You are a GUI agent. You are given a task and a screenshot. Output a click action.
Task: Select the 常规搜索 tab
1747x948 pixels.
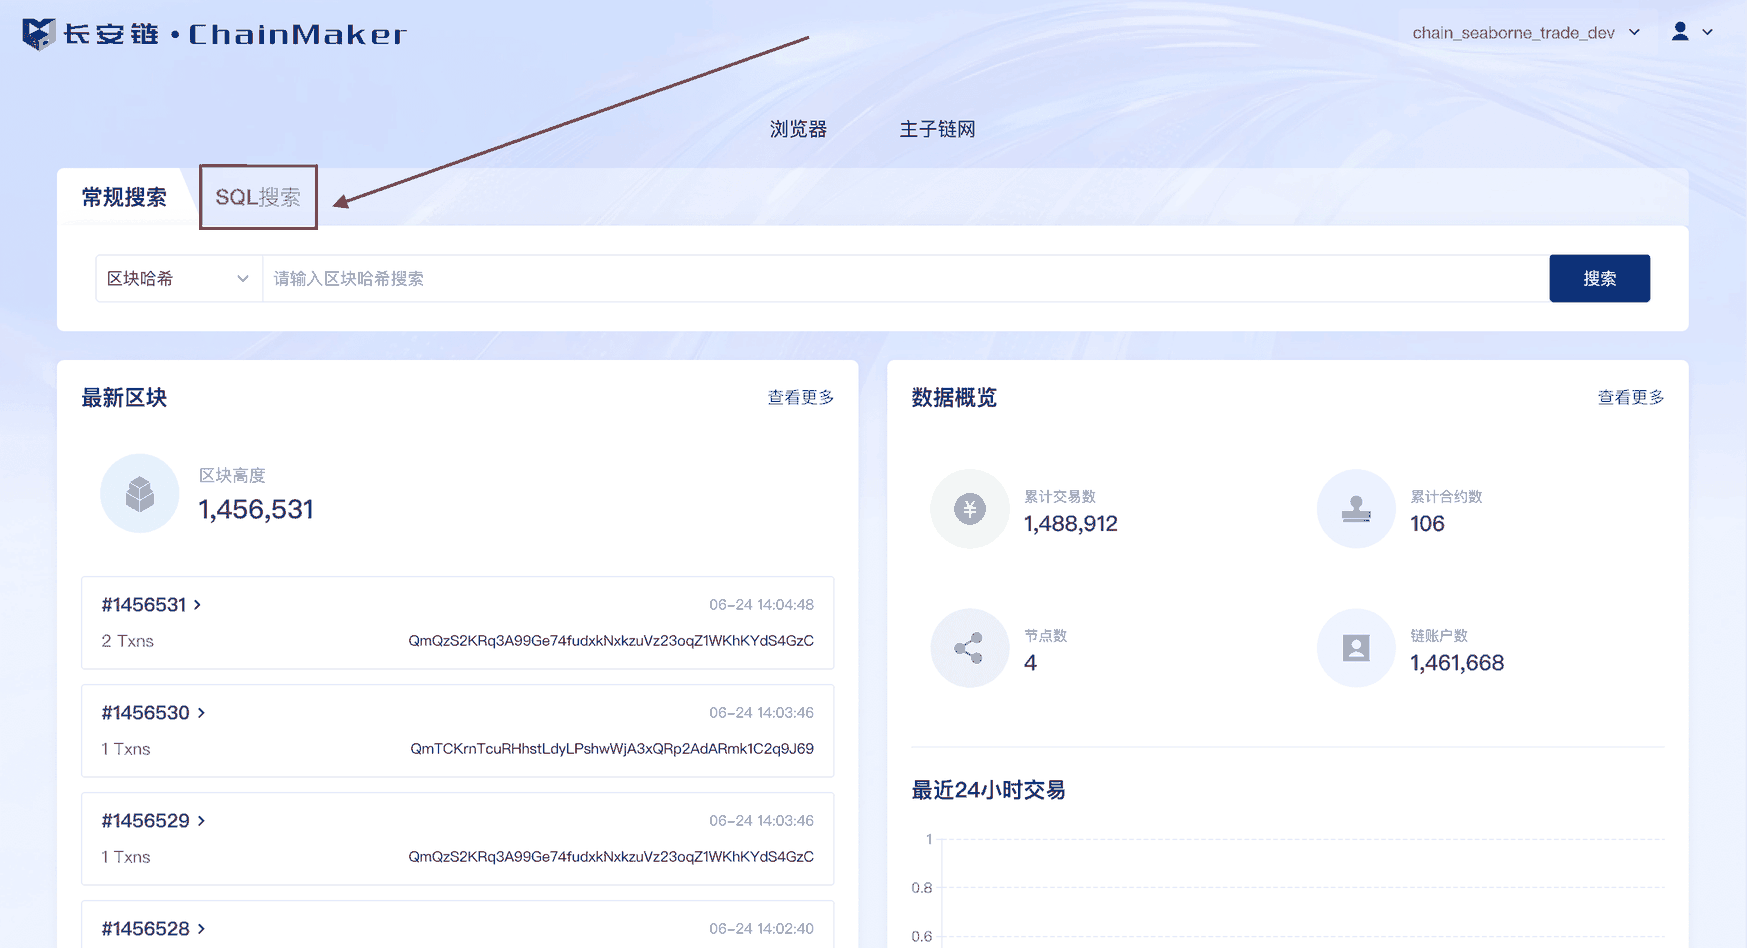[124, 198]
